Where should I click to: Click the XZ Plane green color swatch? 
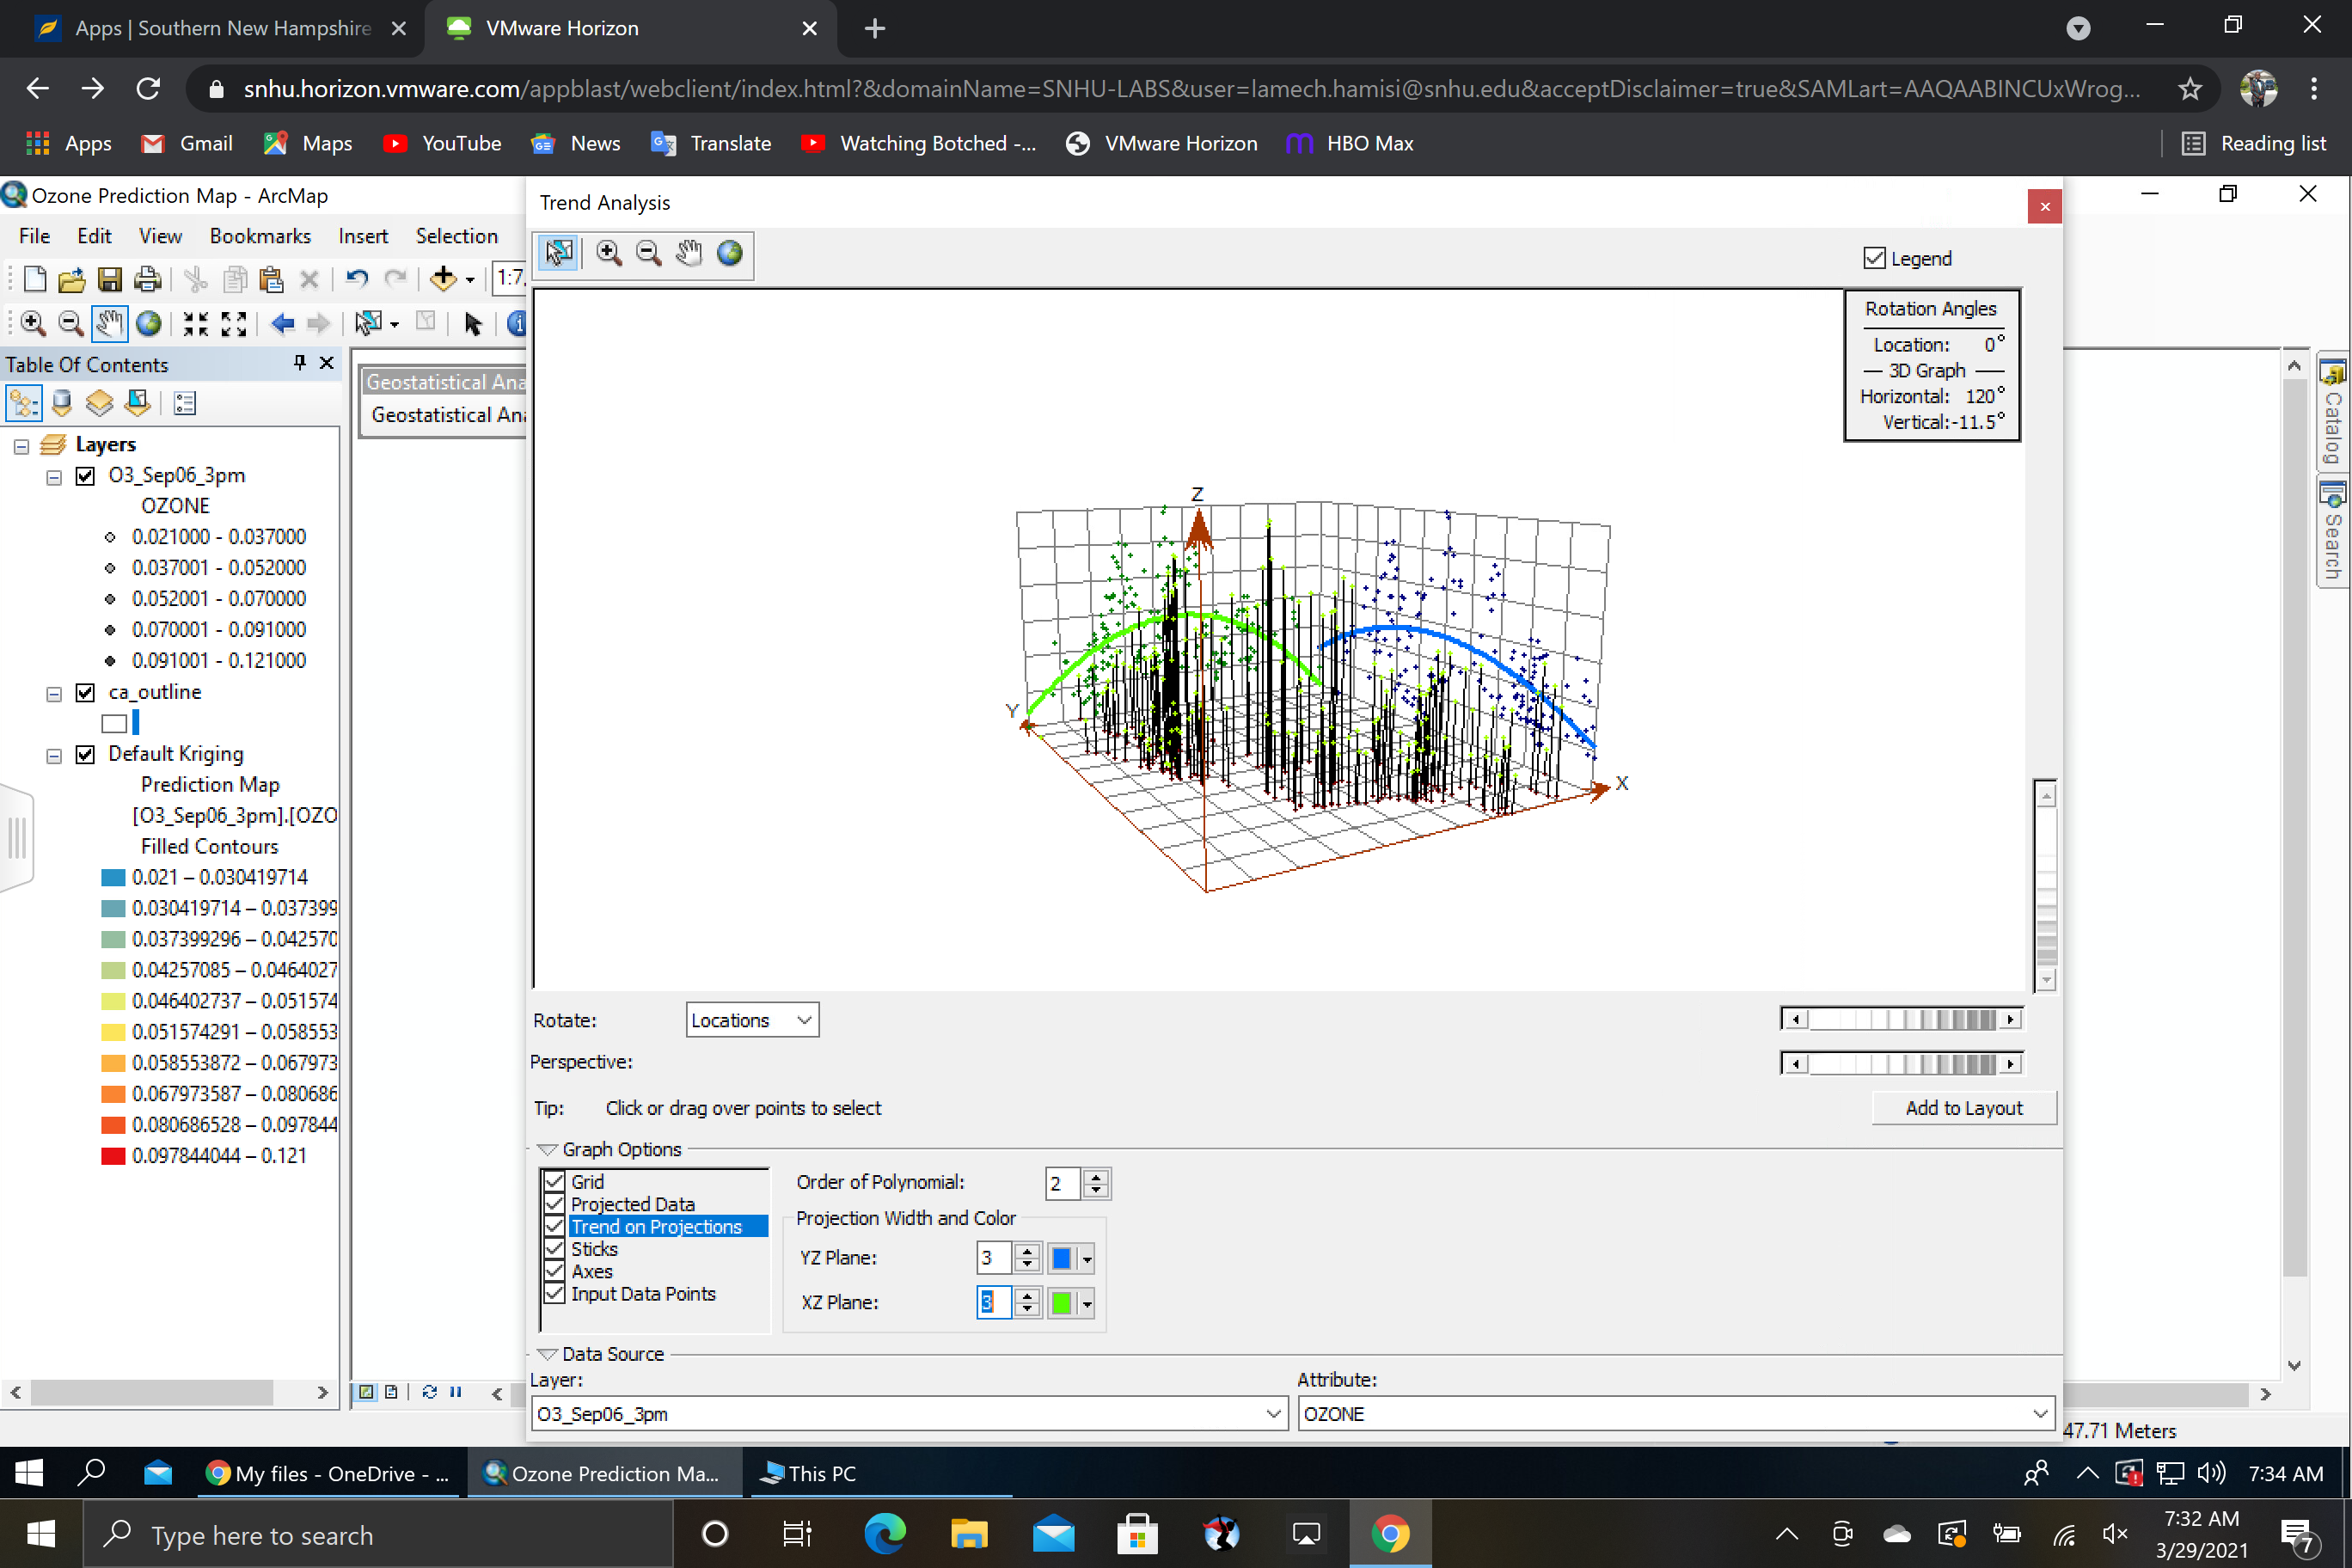(1061, 1302)
